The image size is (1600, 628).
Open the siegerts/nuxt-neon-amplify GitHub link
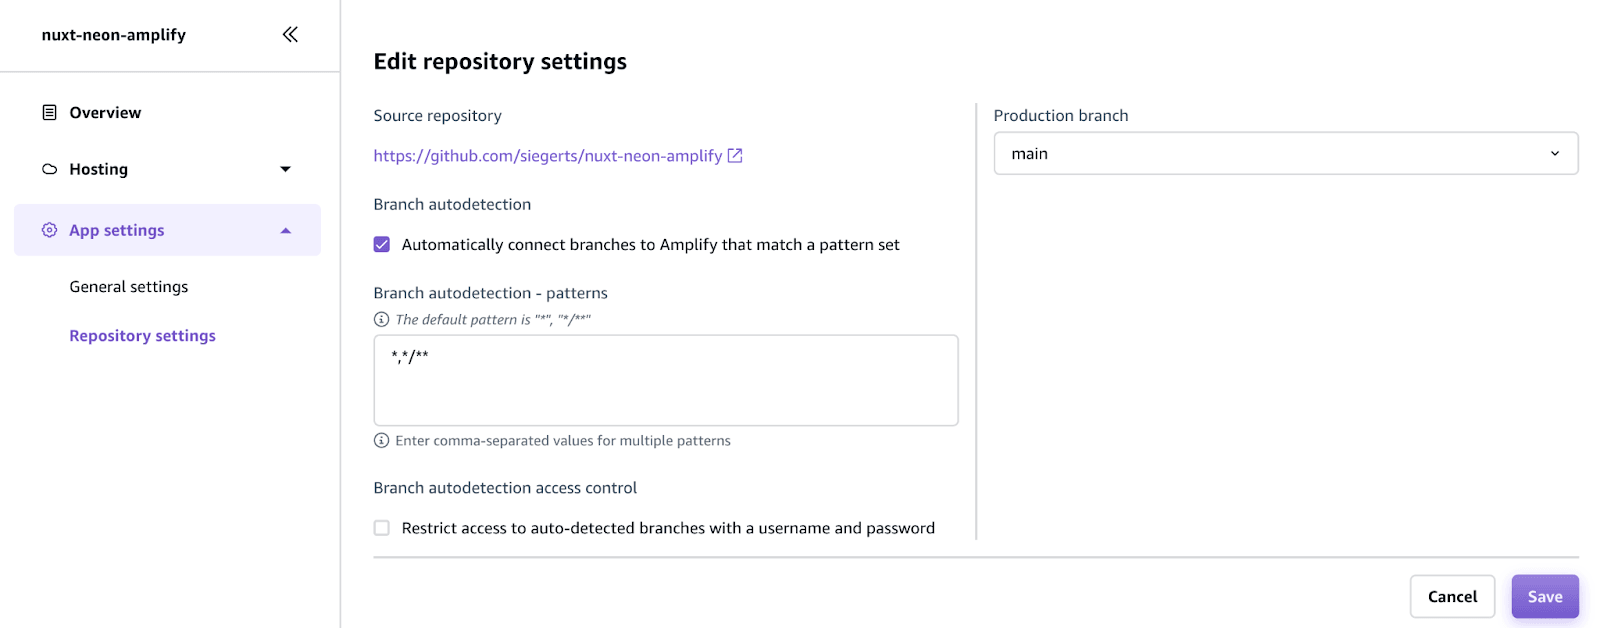coord(548,155)
